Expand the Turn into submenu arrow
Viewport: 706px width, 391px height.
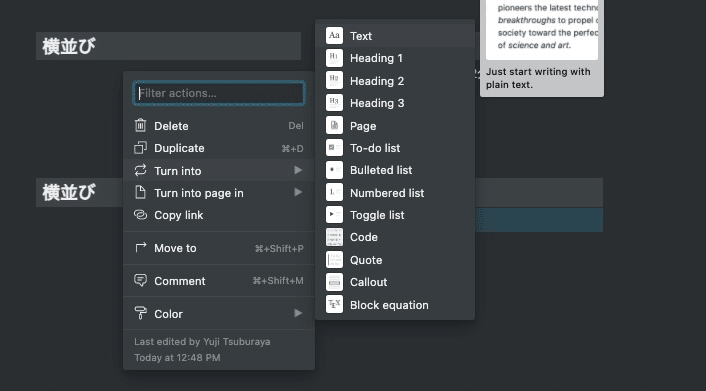(298, 170)
